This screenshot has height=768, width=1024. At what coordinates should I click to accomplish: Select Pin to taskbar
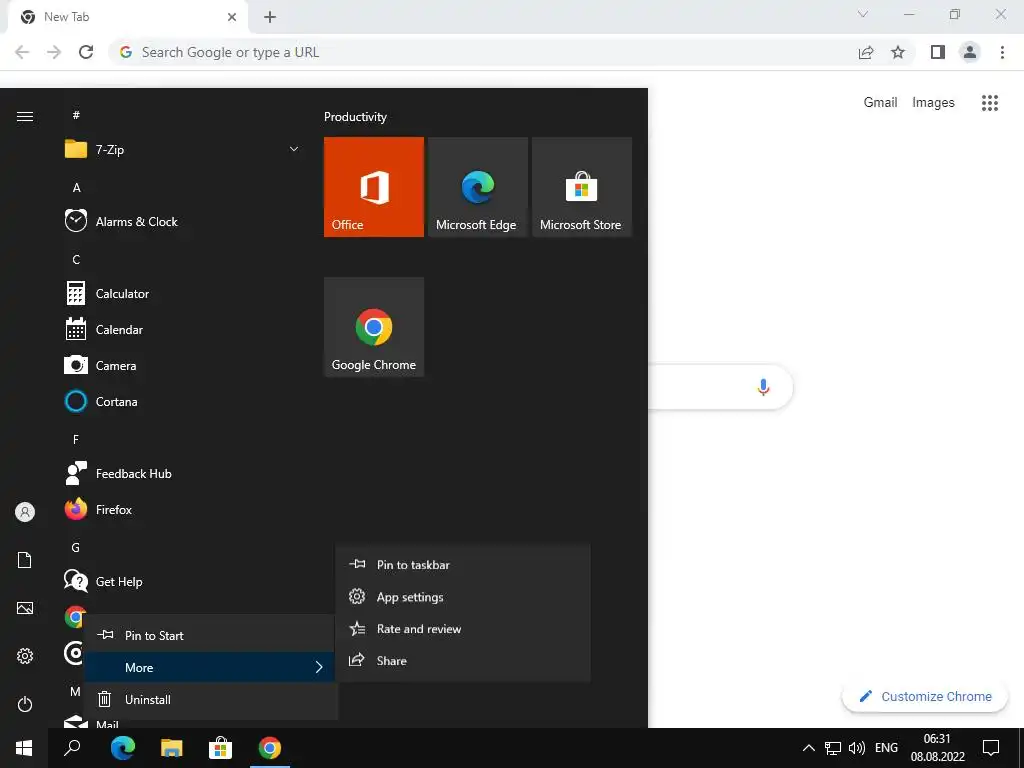coord(463,565)
